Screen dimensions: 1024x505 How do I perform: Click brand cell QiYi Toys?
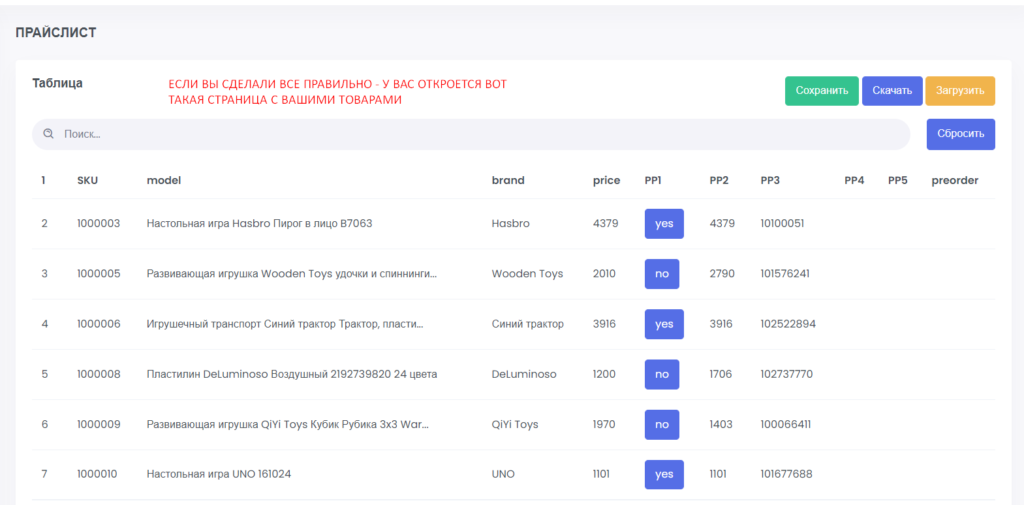pyautogui.click(x=515, y=425)
